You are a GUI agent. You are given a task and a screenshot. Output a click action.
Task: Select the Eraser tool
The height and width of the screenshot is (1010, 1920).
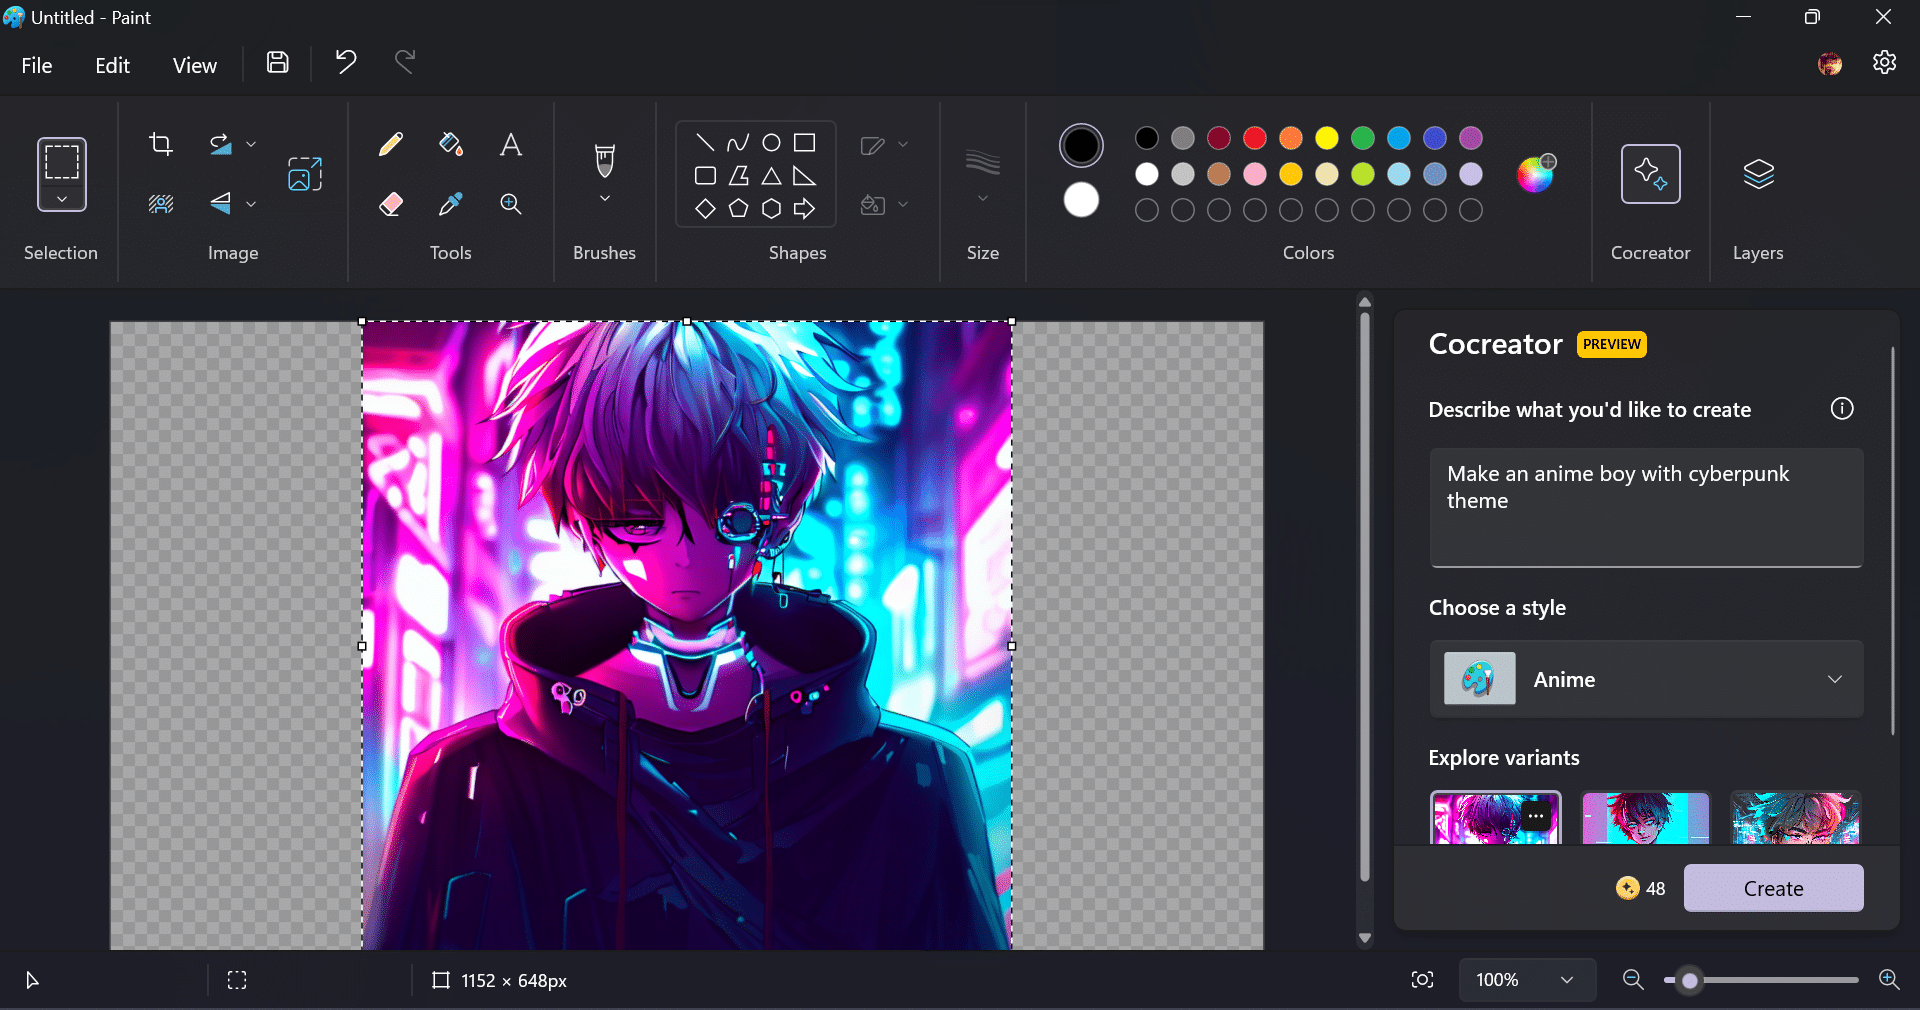click(391, 204)
